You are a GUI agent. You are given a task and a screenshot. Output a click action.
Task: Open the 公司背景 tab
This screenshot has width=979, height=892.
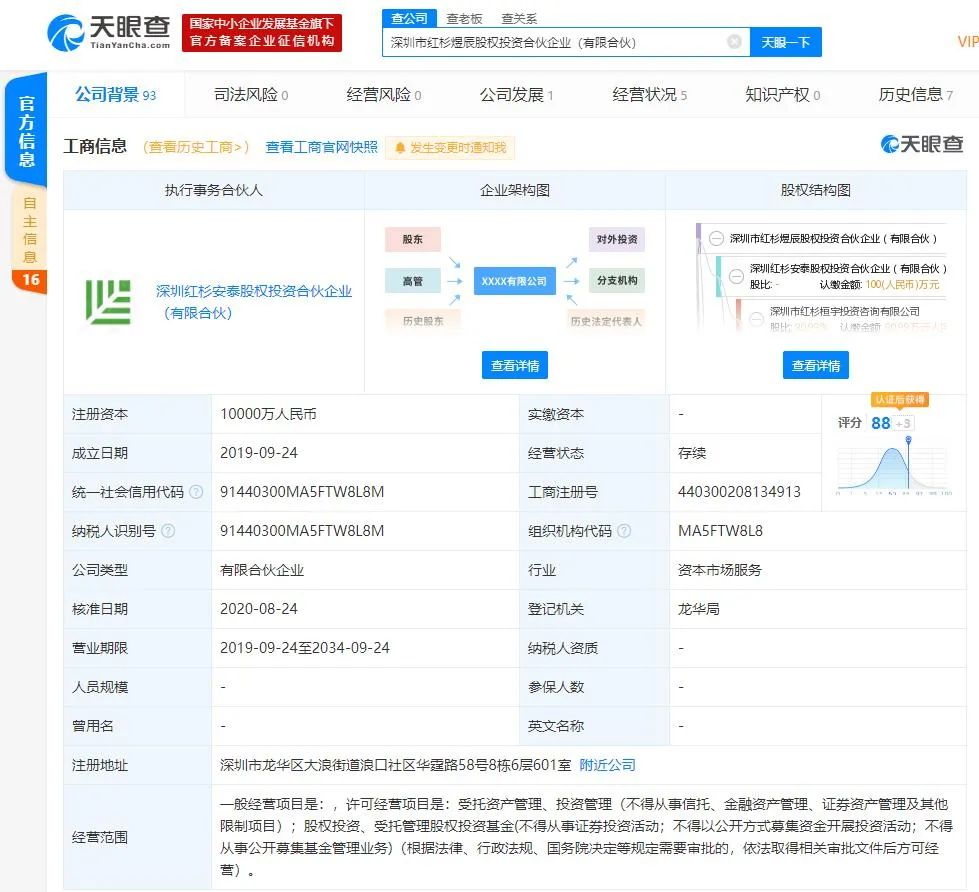[x=116, y=95]
